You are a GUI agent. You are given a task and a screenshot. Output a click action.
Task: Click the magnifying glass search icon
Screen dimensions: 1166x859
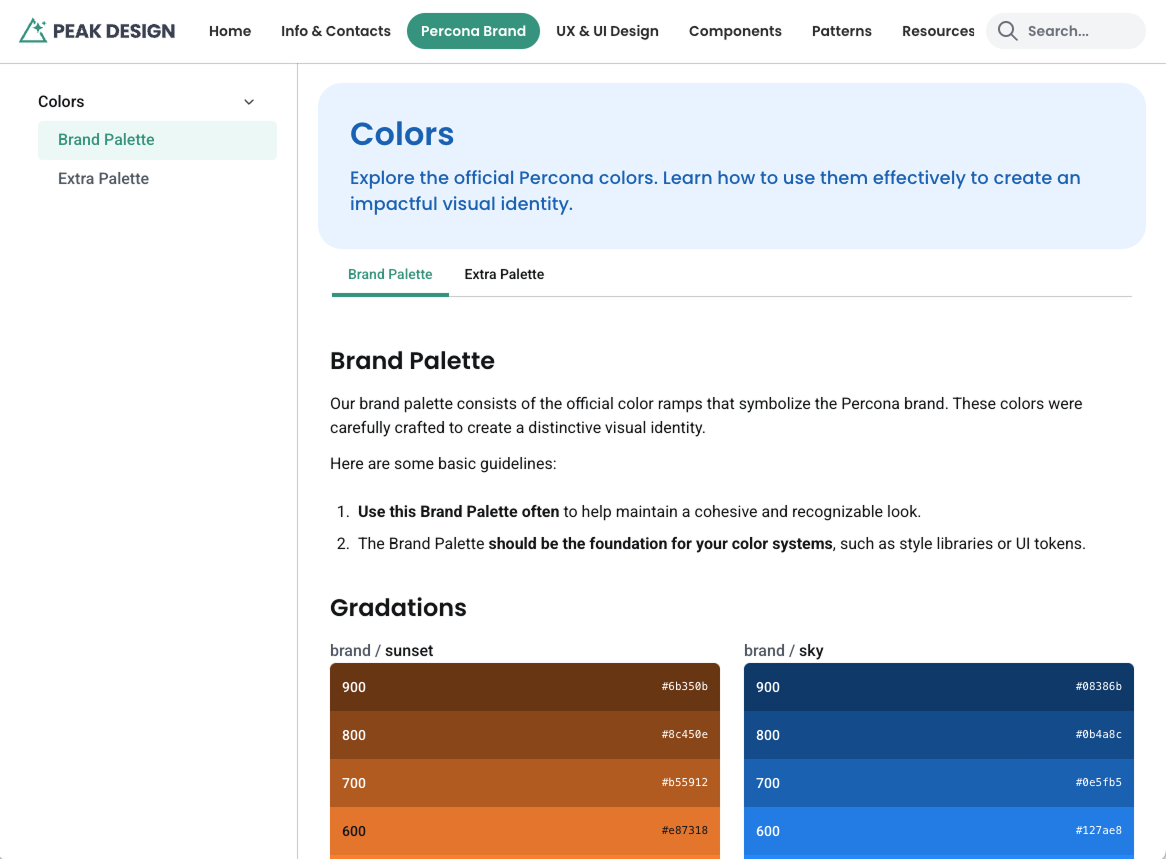pos(1008,31)
